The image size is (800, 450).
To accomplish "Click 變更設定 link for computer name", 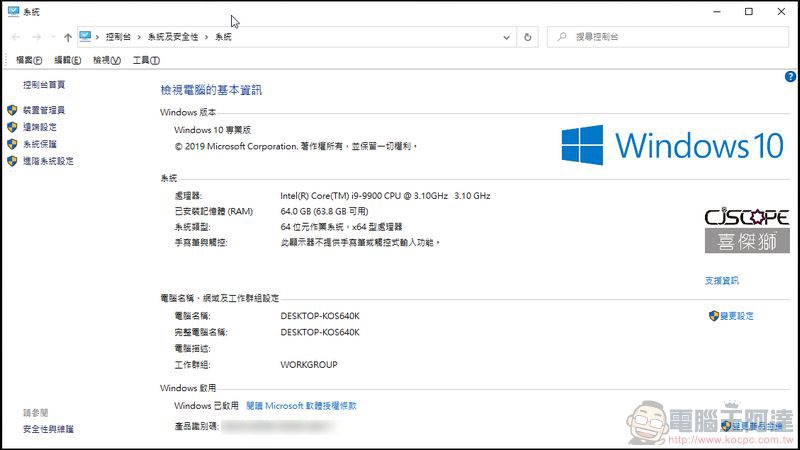I will (737, 316).
